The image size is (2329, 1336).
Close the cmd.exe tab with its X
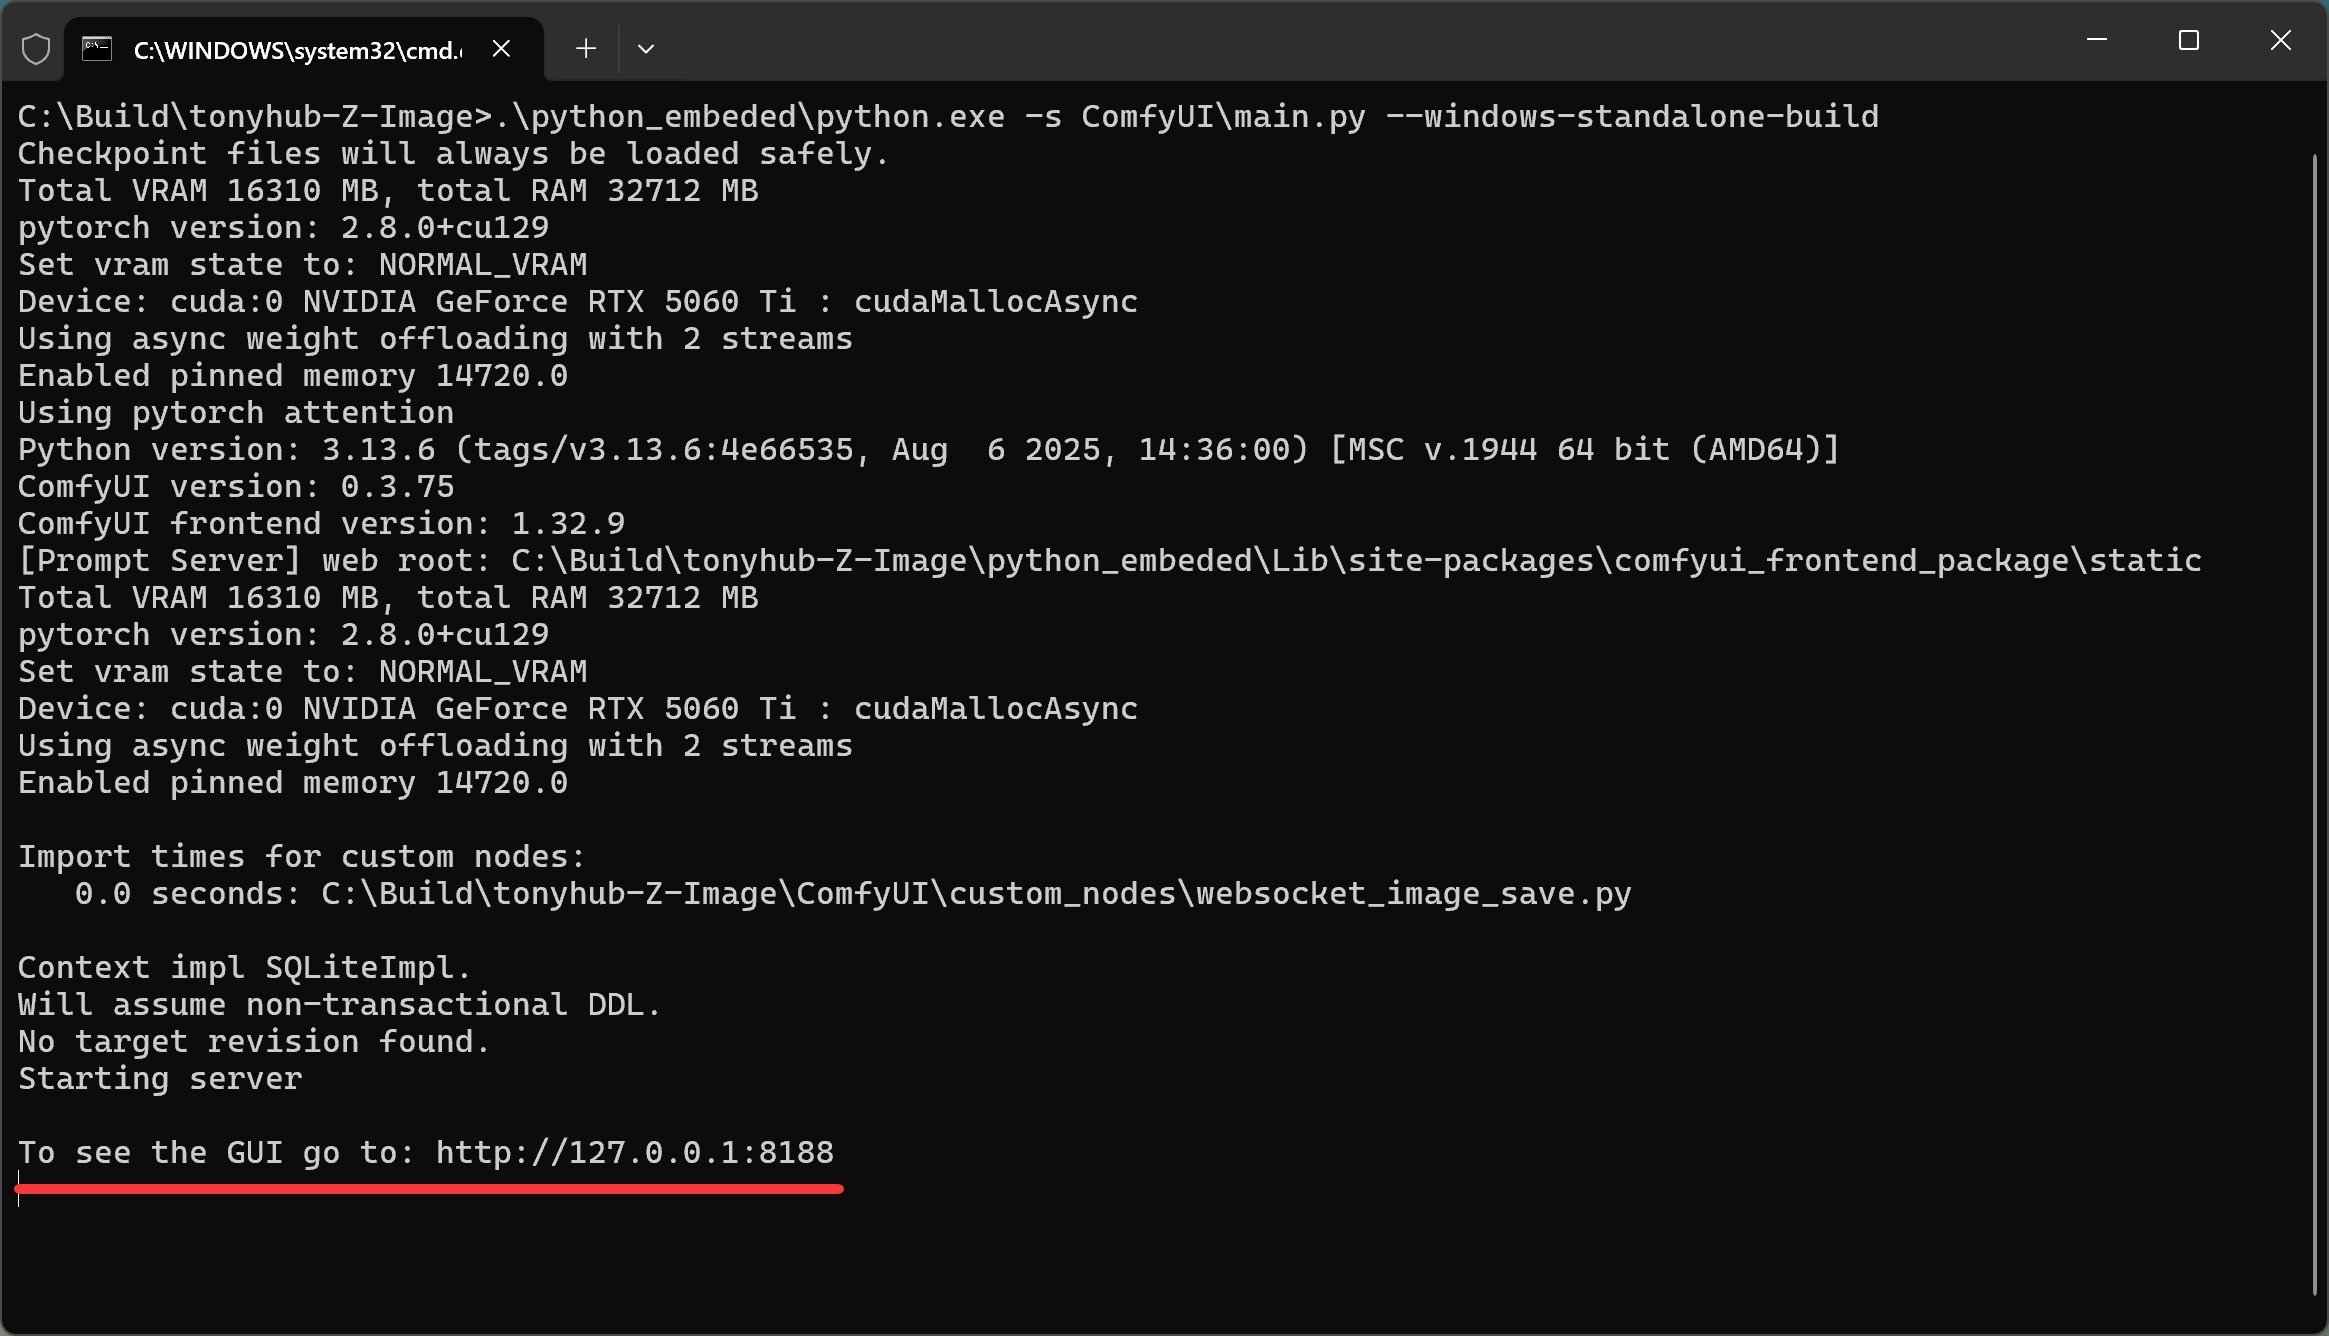tap(502, 49)
